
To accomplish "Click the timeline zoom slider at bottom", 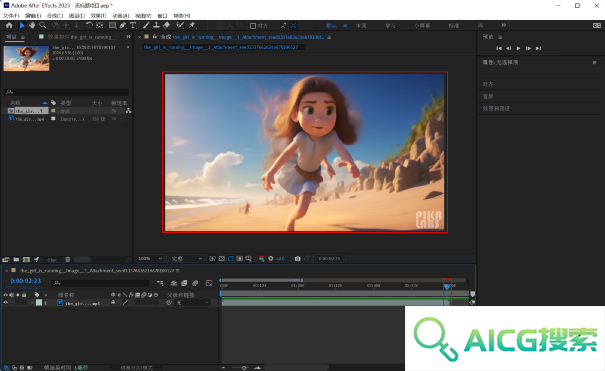I will (x=244, y=368).
